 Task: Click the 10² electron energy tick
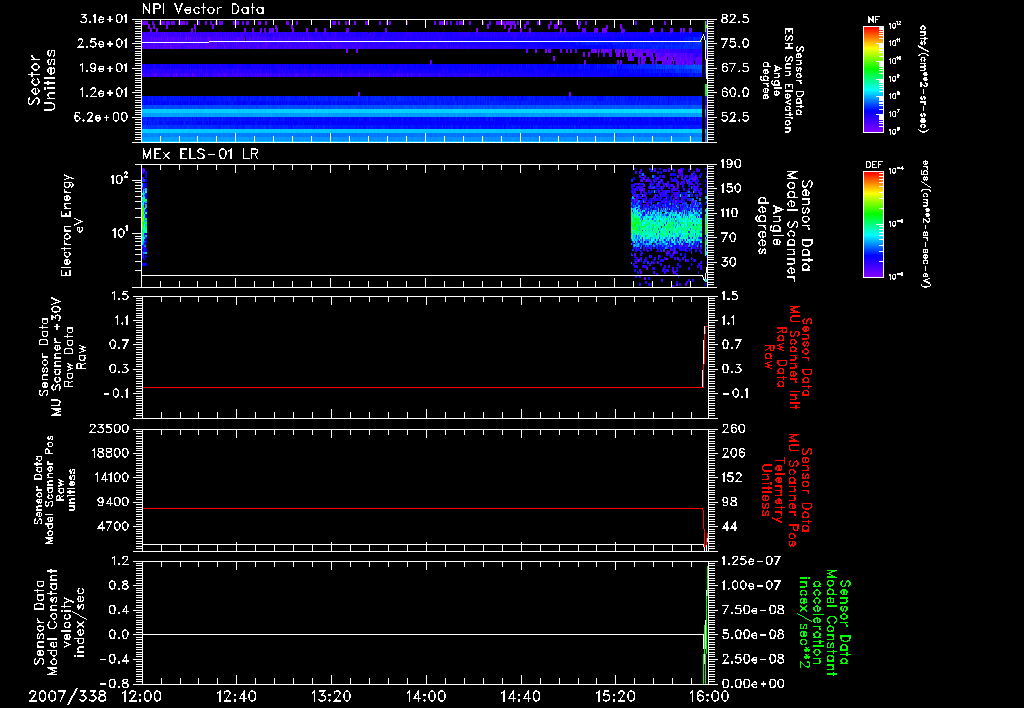pos(118,179)
